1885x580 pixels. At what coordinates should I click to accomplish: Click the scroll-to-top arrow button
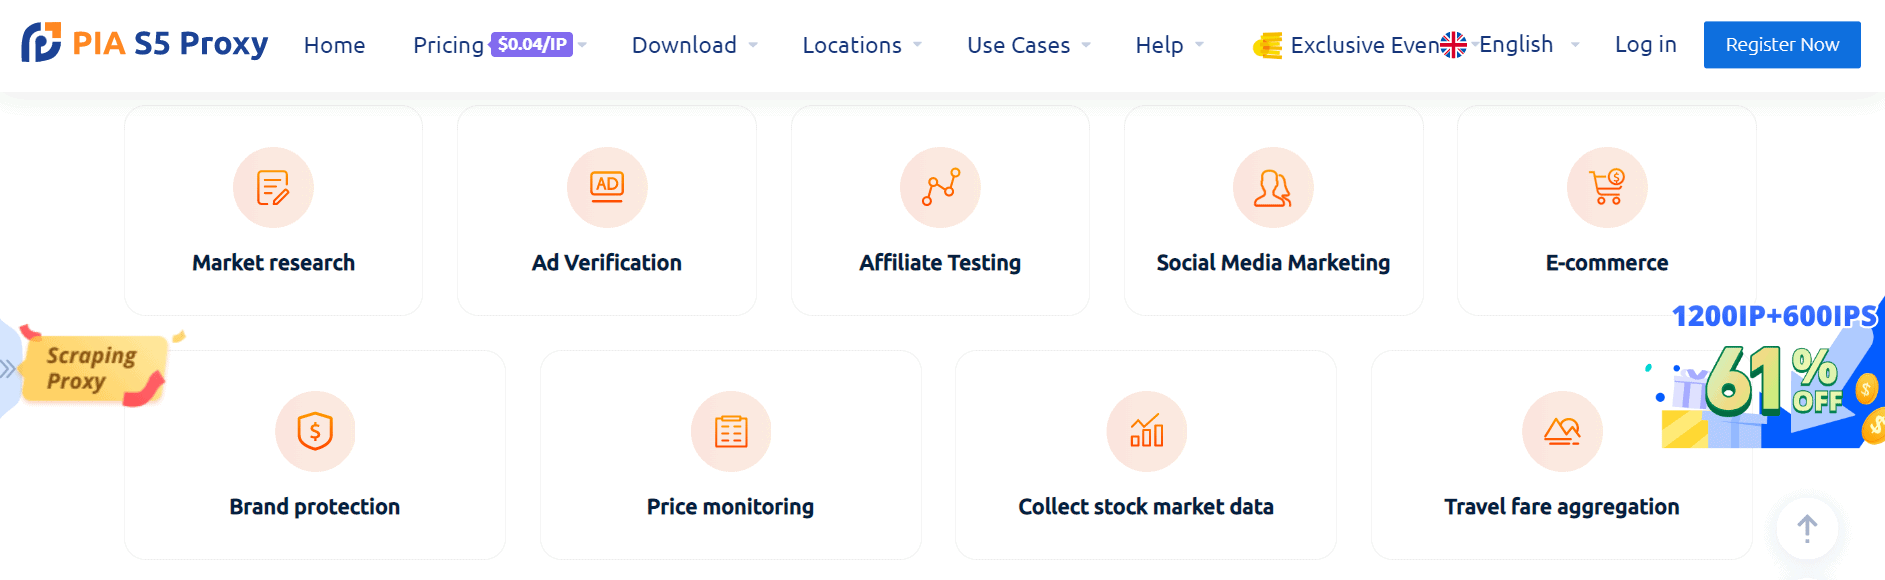click(x=1807, y=528)
